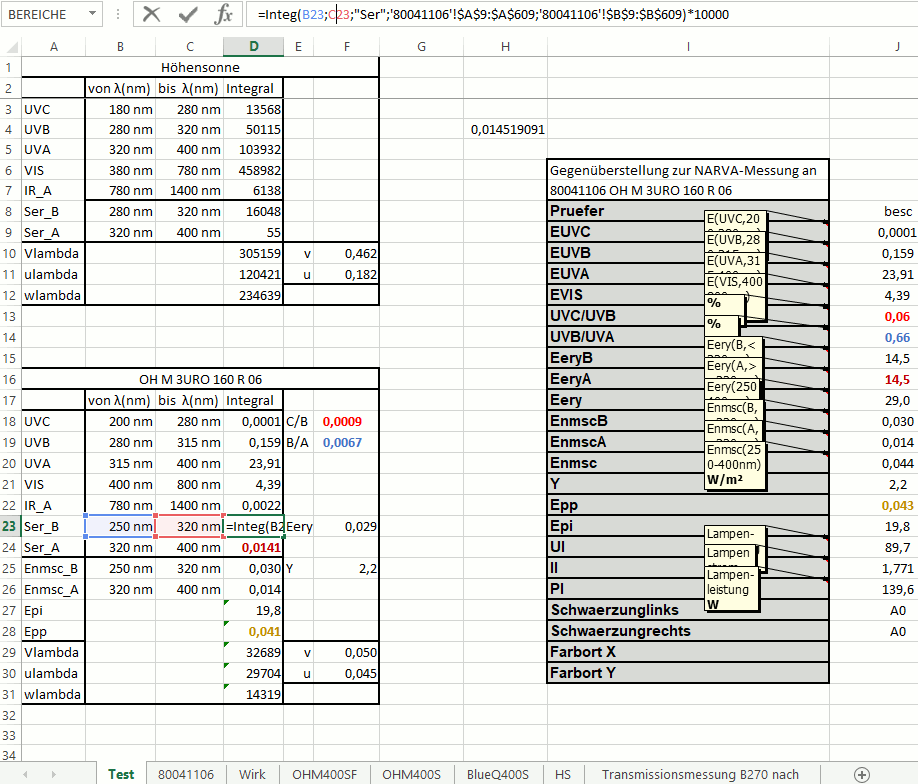Screen dimensions: 918x784
Task: Switch to the HS sheet tab
Action: pyautogui.click(x=563, y=774)
